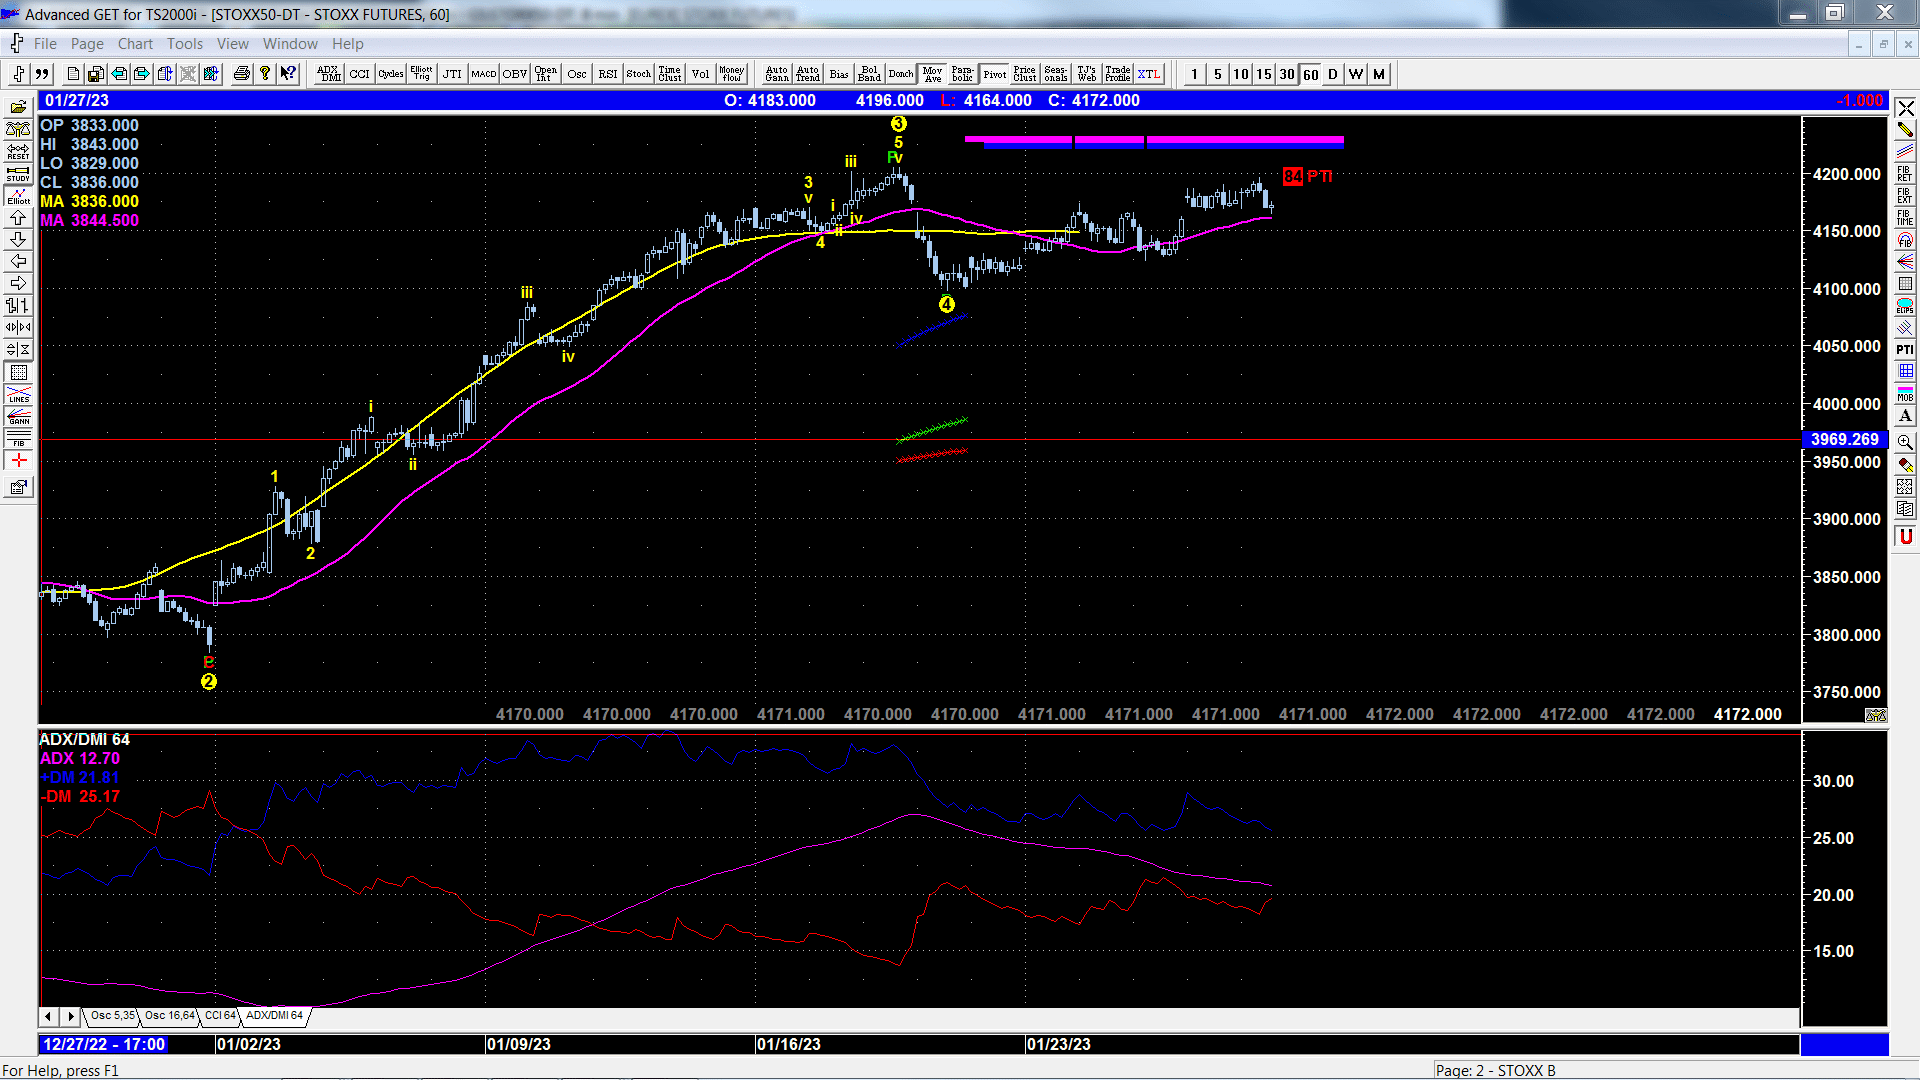Viewport: 1920px width, 1080px height.
Task: Click the context help arrow icon
Action: click(x=288, y=74)
